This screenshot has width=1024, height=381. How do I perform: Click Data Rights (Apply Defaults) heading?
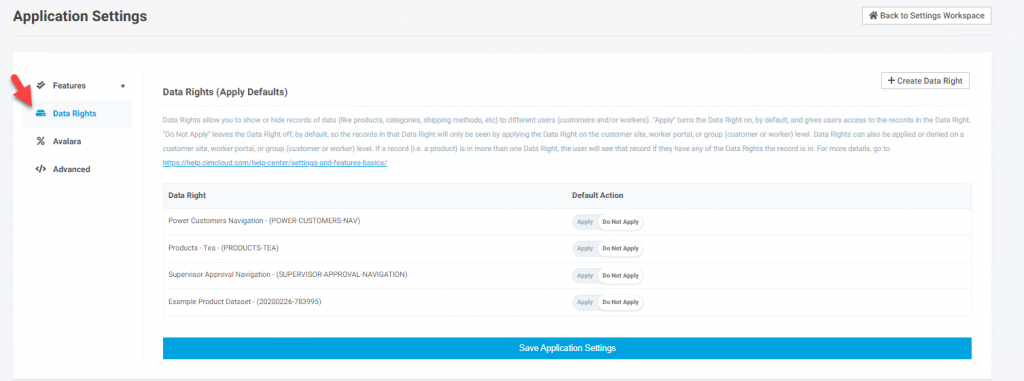225,93
